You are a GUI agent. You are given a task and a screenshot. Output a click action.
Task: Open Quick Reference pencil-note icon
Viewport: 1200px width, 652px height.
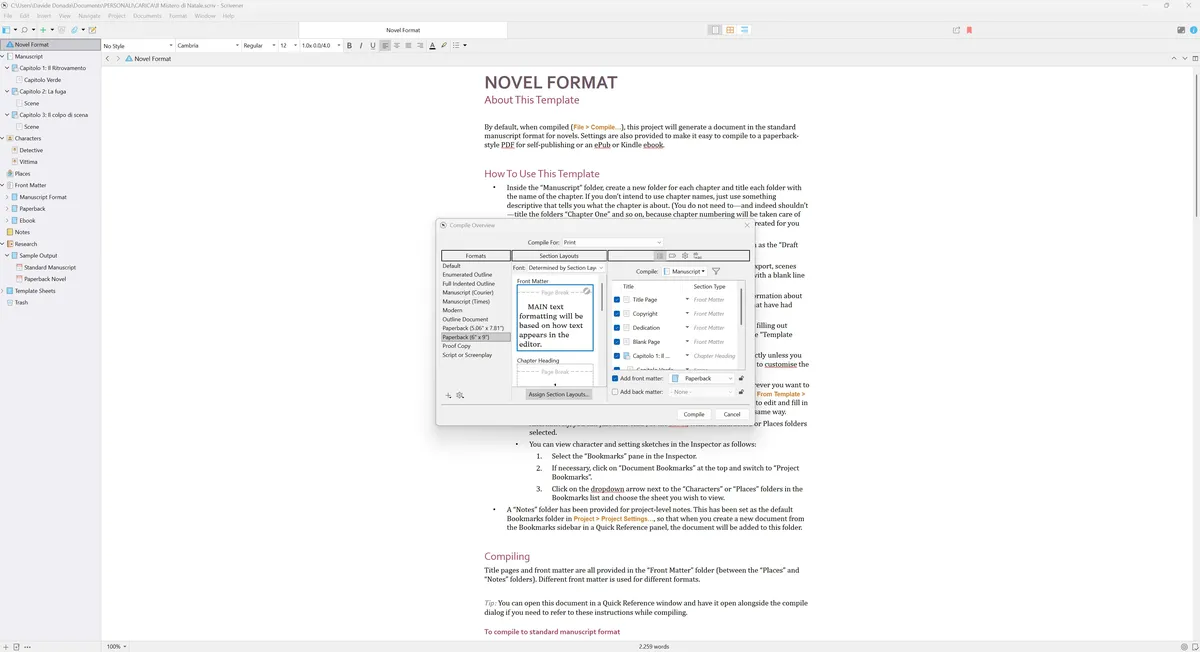92,30
